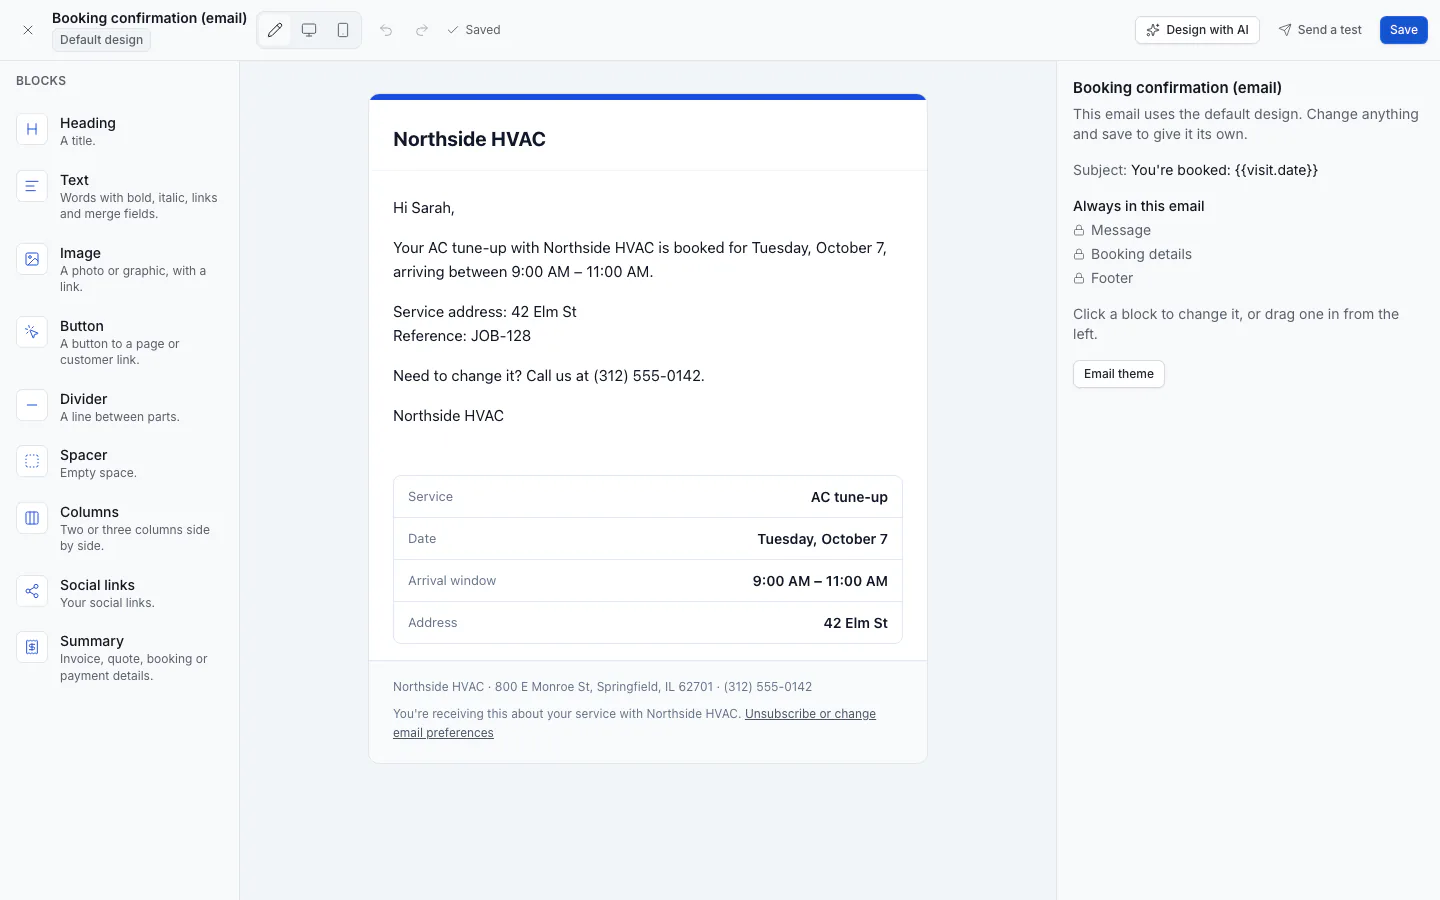Viewport: 1440px width, 900px height.
Task: Switch to desktop preview icon
Action: 309,30
